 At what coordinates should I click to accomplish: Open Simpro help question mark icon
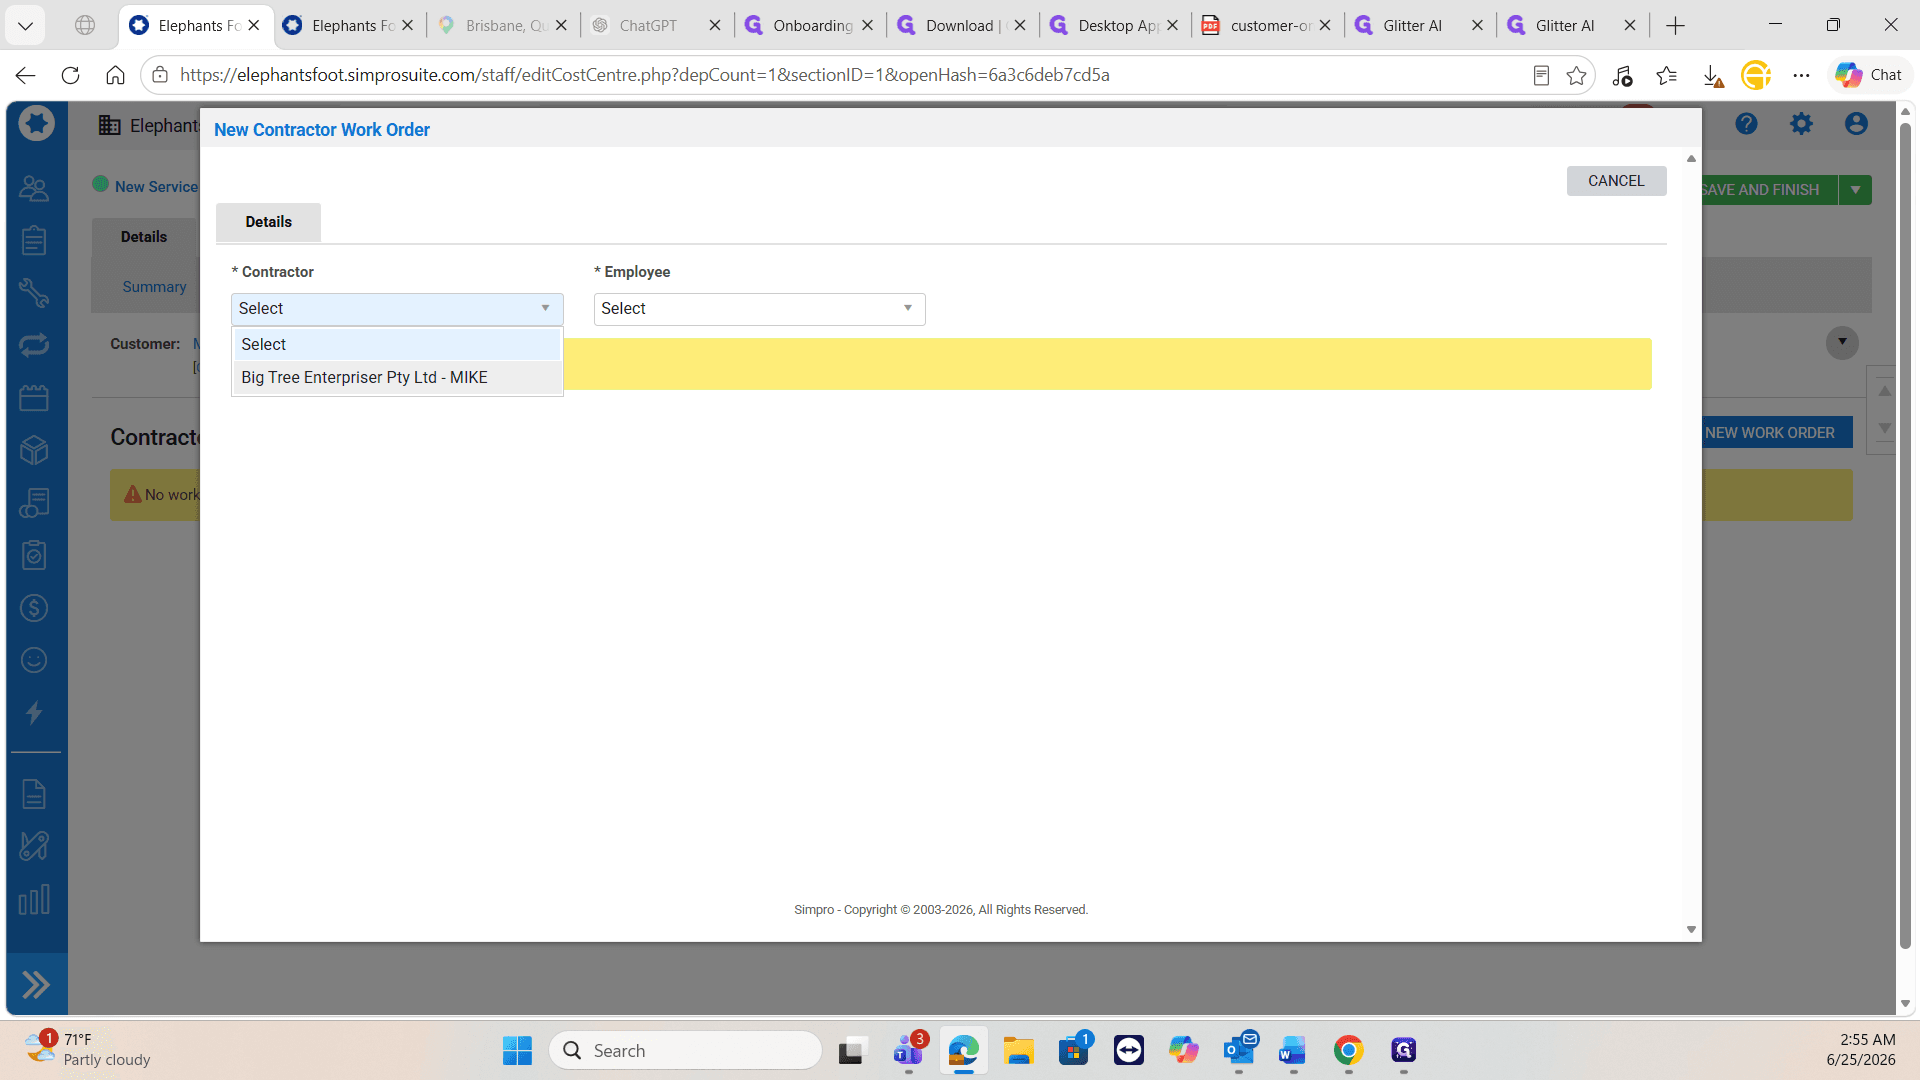pyautogui.click(x=1746, y=124)
